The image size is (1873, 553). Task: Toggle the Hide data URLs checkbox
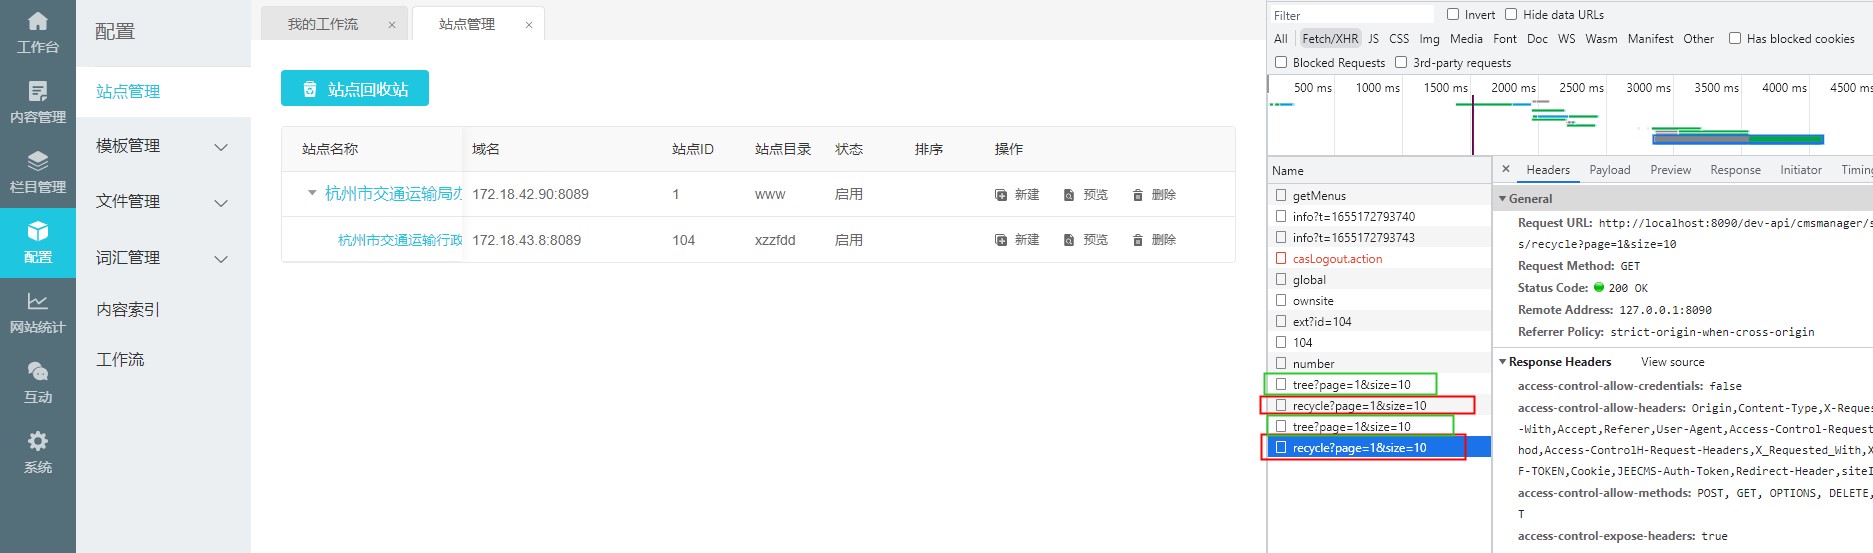click(x=1511, y=14)
